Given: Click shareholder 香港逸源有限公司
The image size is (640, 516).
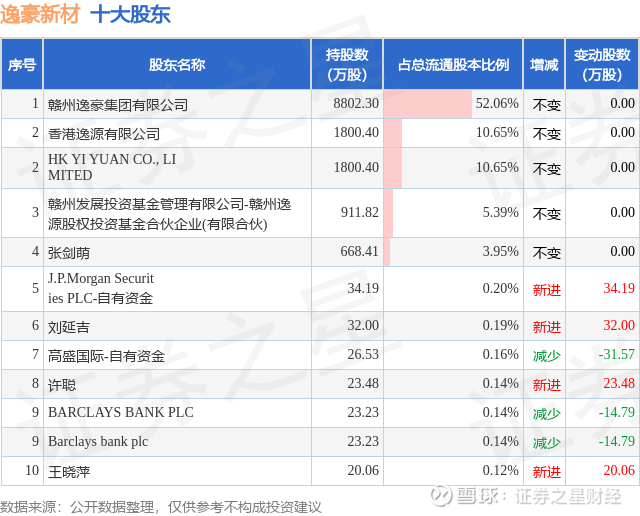Looking at the screenshot, I should pyautogui.click(x=104, y=133).
